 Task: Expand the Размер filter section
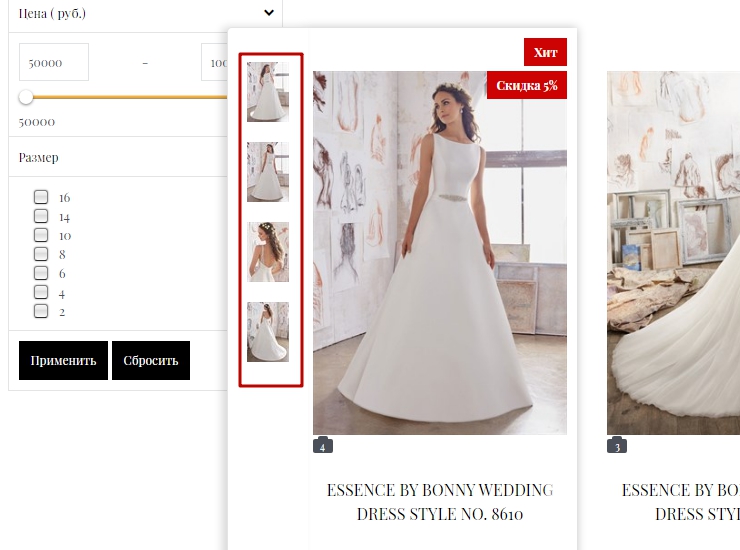(39, 157)
